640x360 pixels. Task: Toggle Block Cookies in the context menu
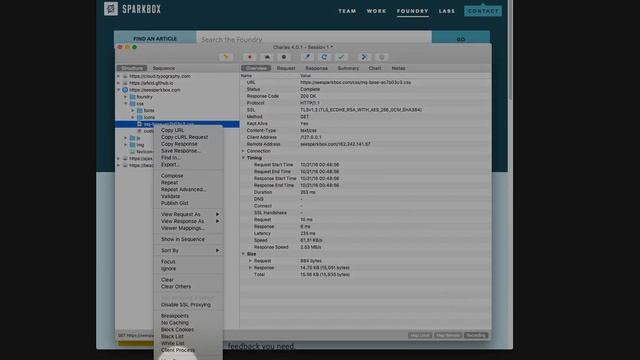coord(178,329)
